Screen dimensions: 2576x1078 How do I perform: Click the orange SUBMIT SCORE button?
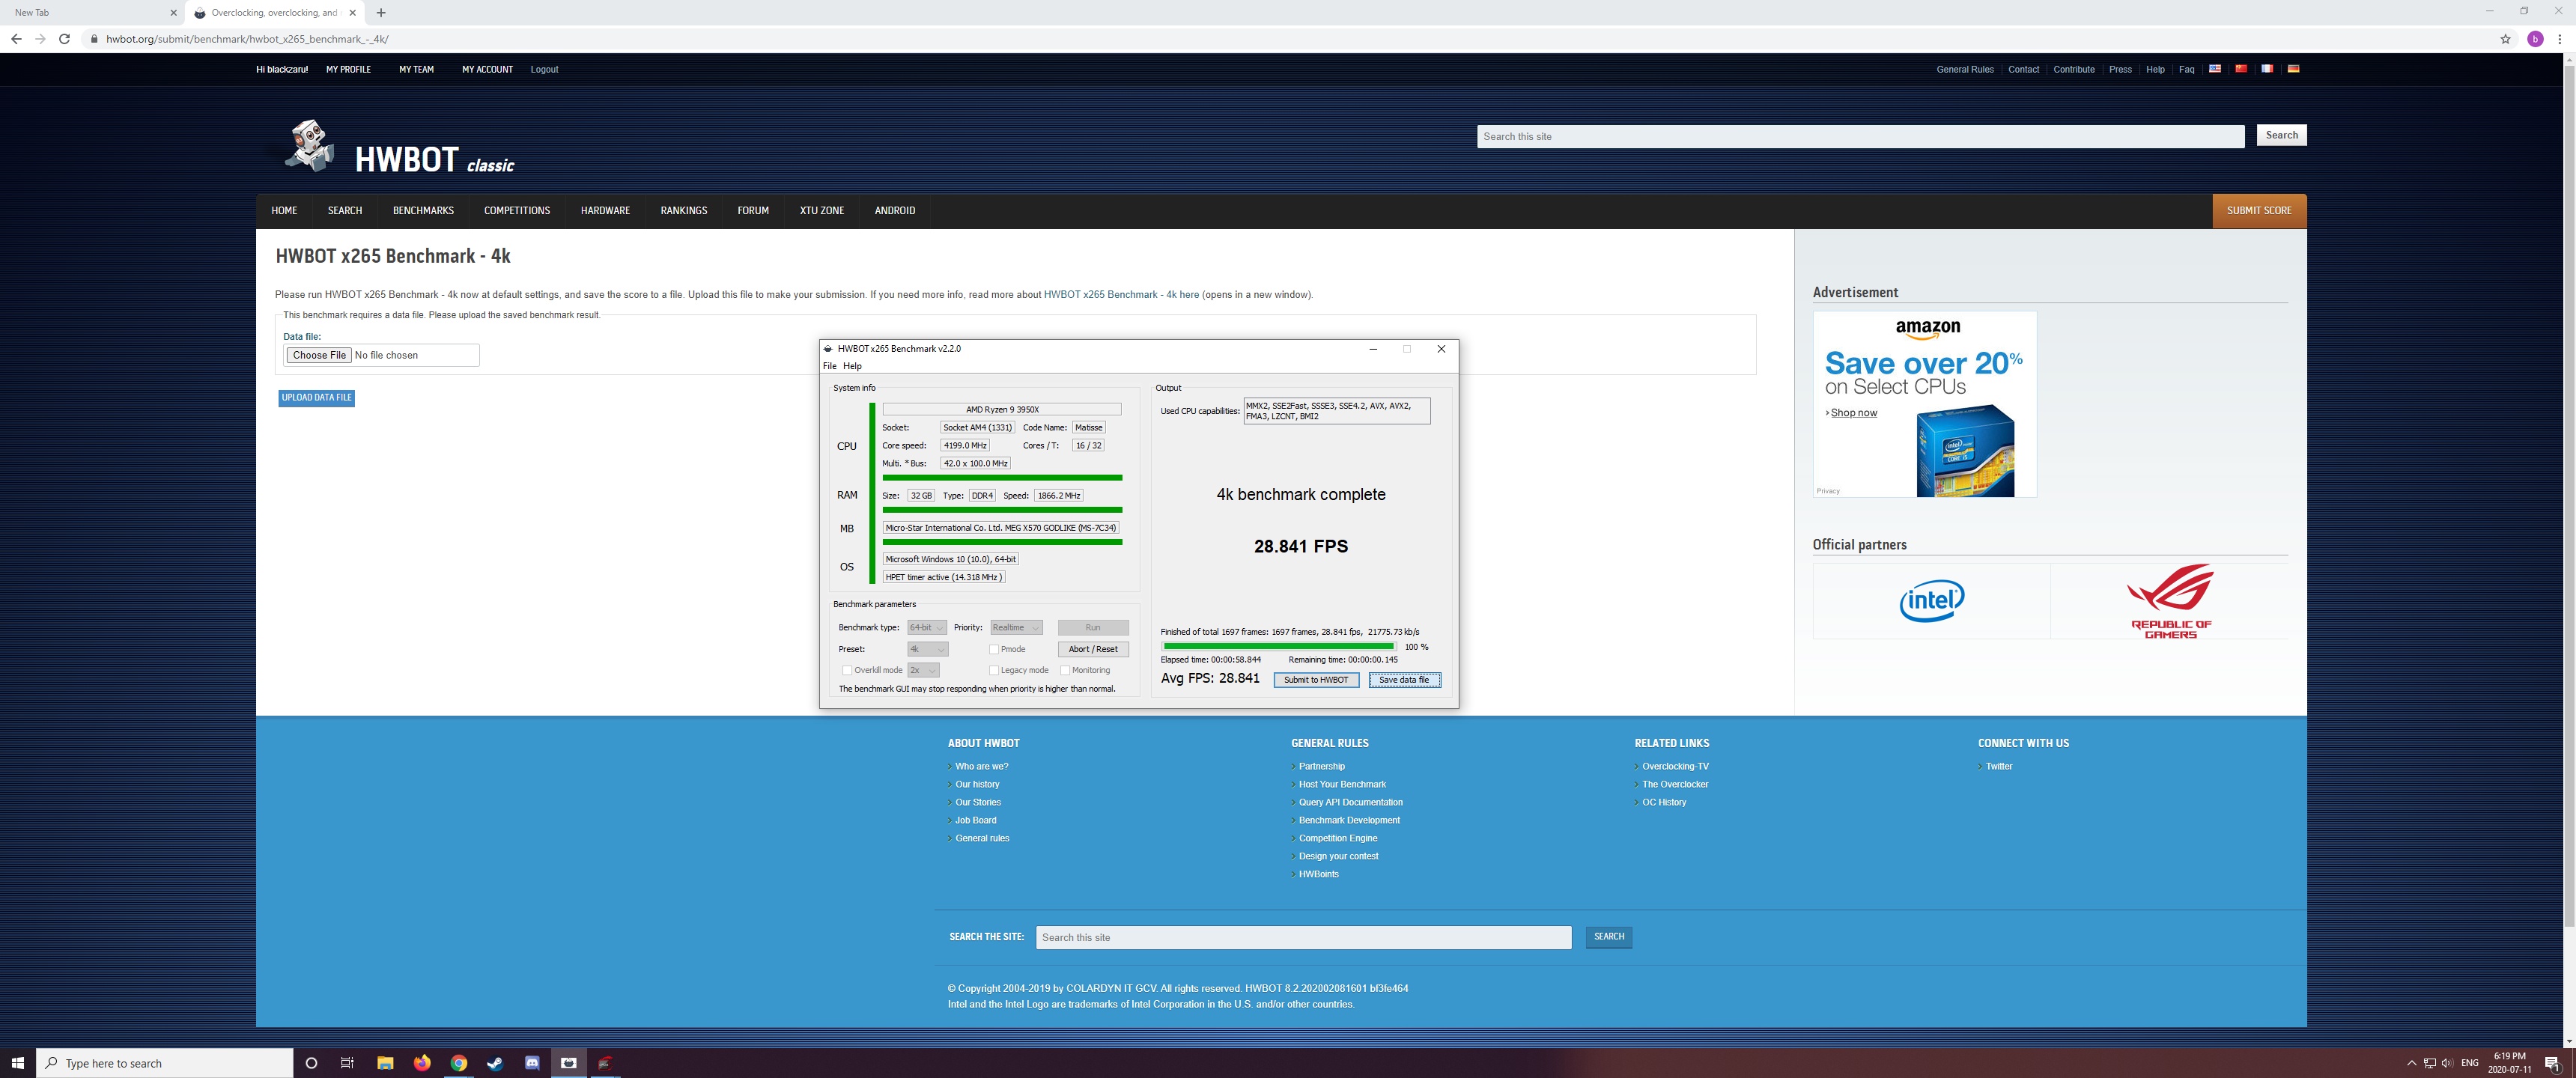[x=2259, y=211]
